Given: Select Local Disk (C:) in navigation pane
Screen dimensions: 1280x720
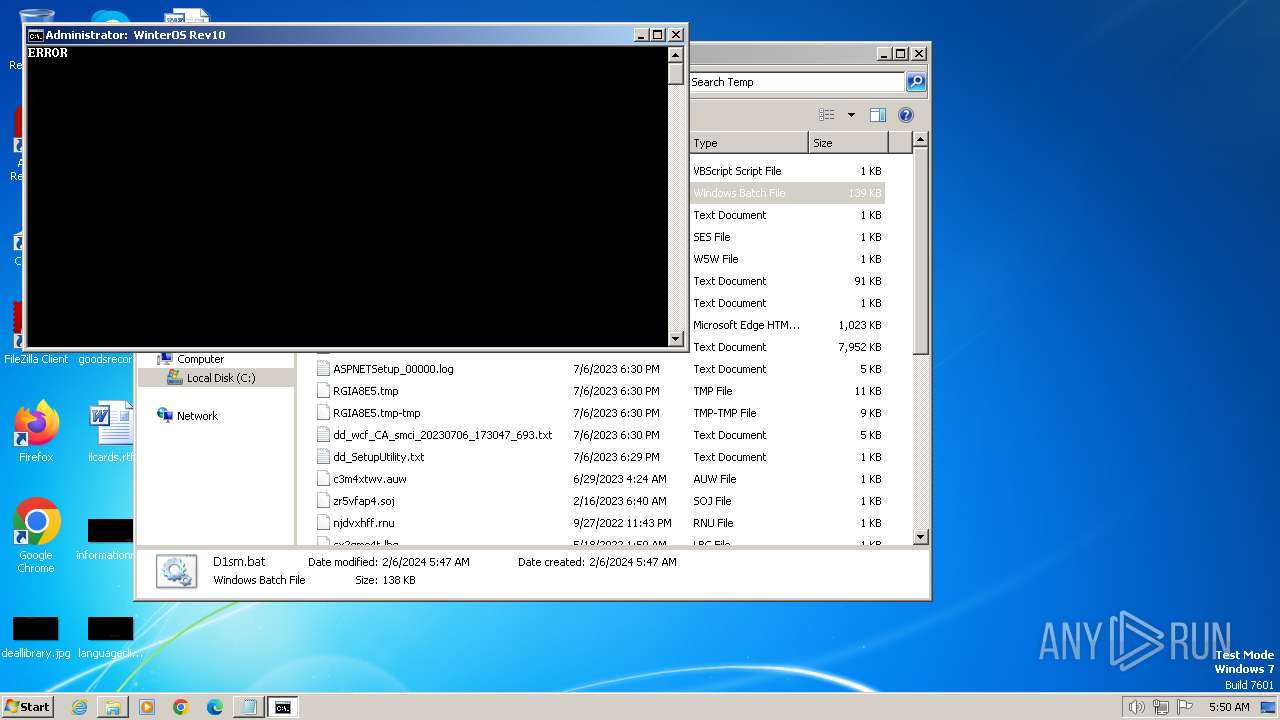Looking at the screenshot, I should [220, 378].
